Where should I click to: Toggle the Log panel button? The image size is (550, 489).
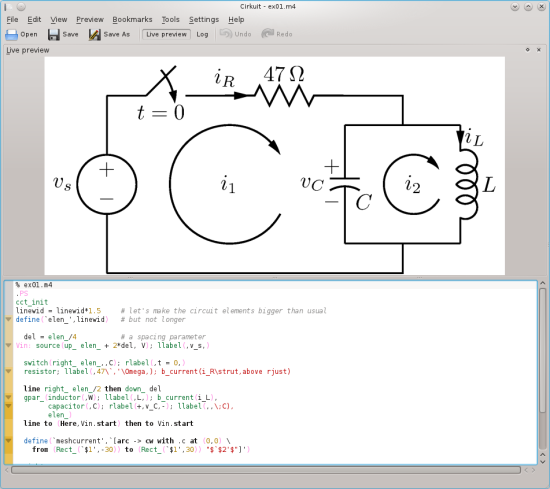click(x=202, y=34)
